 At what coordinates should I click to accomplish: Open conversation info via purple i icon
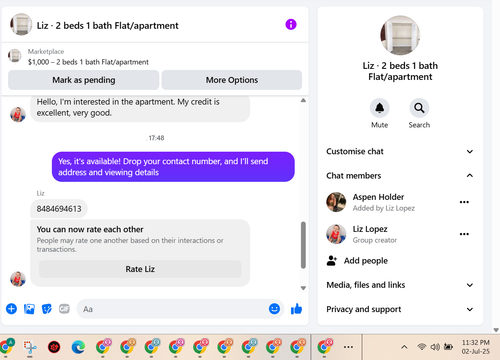291,24
